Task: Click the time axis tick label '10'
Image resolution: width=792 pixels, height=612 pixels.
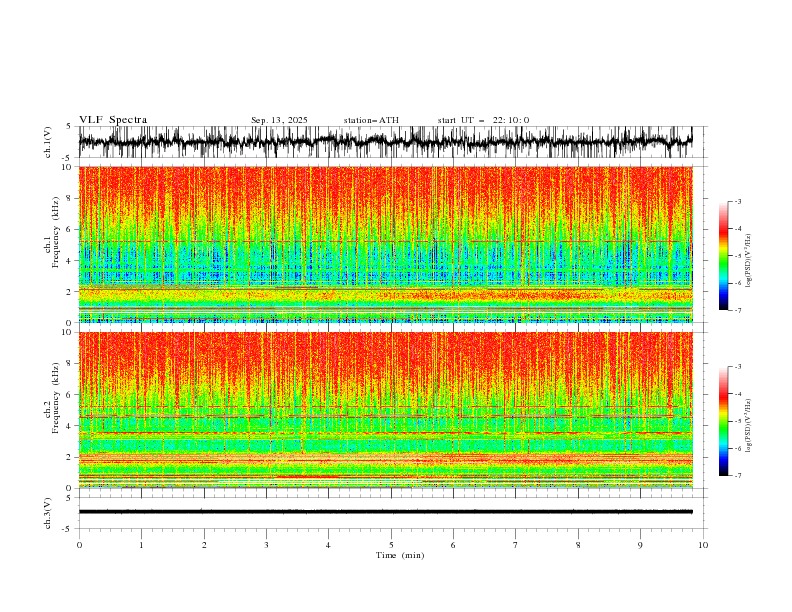Action: pyautogui.click(x=703, y=545)
